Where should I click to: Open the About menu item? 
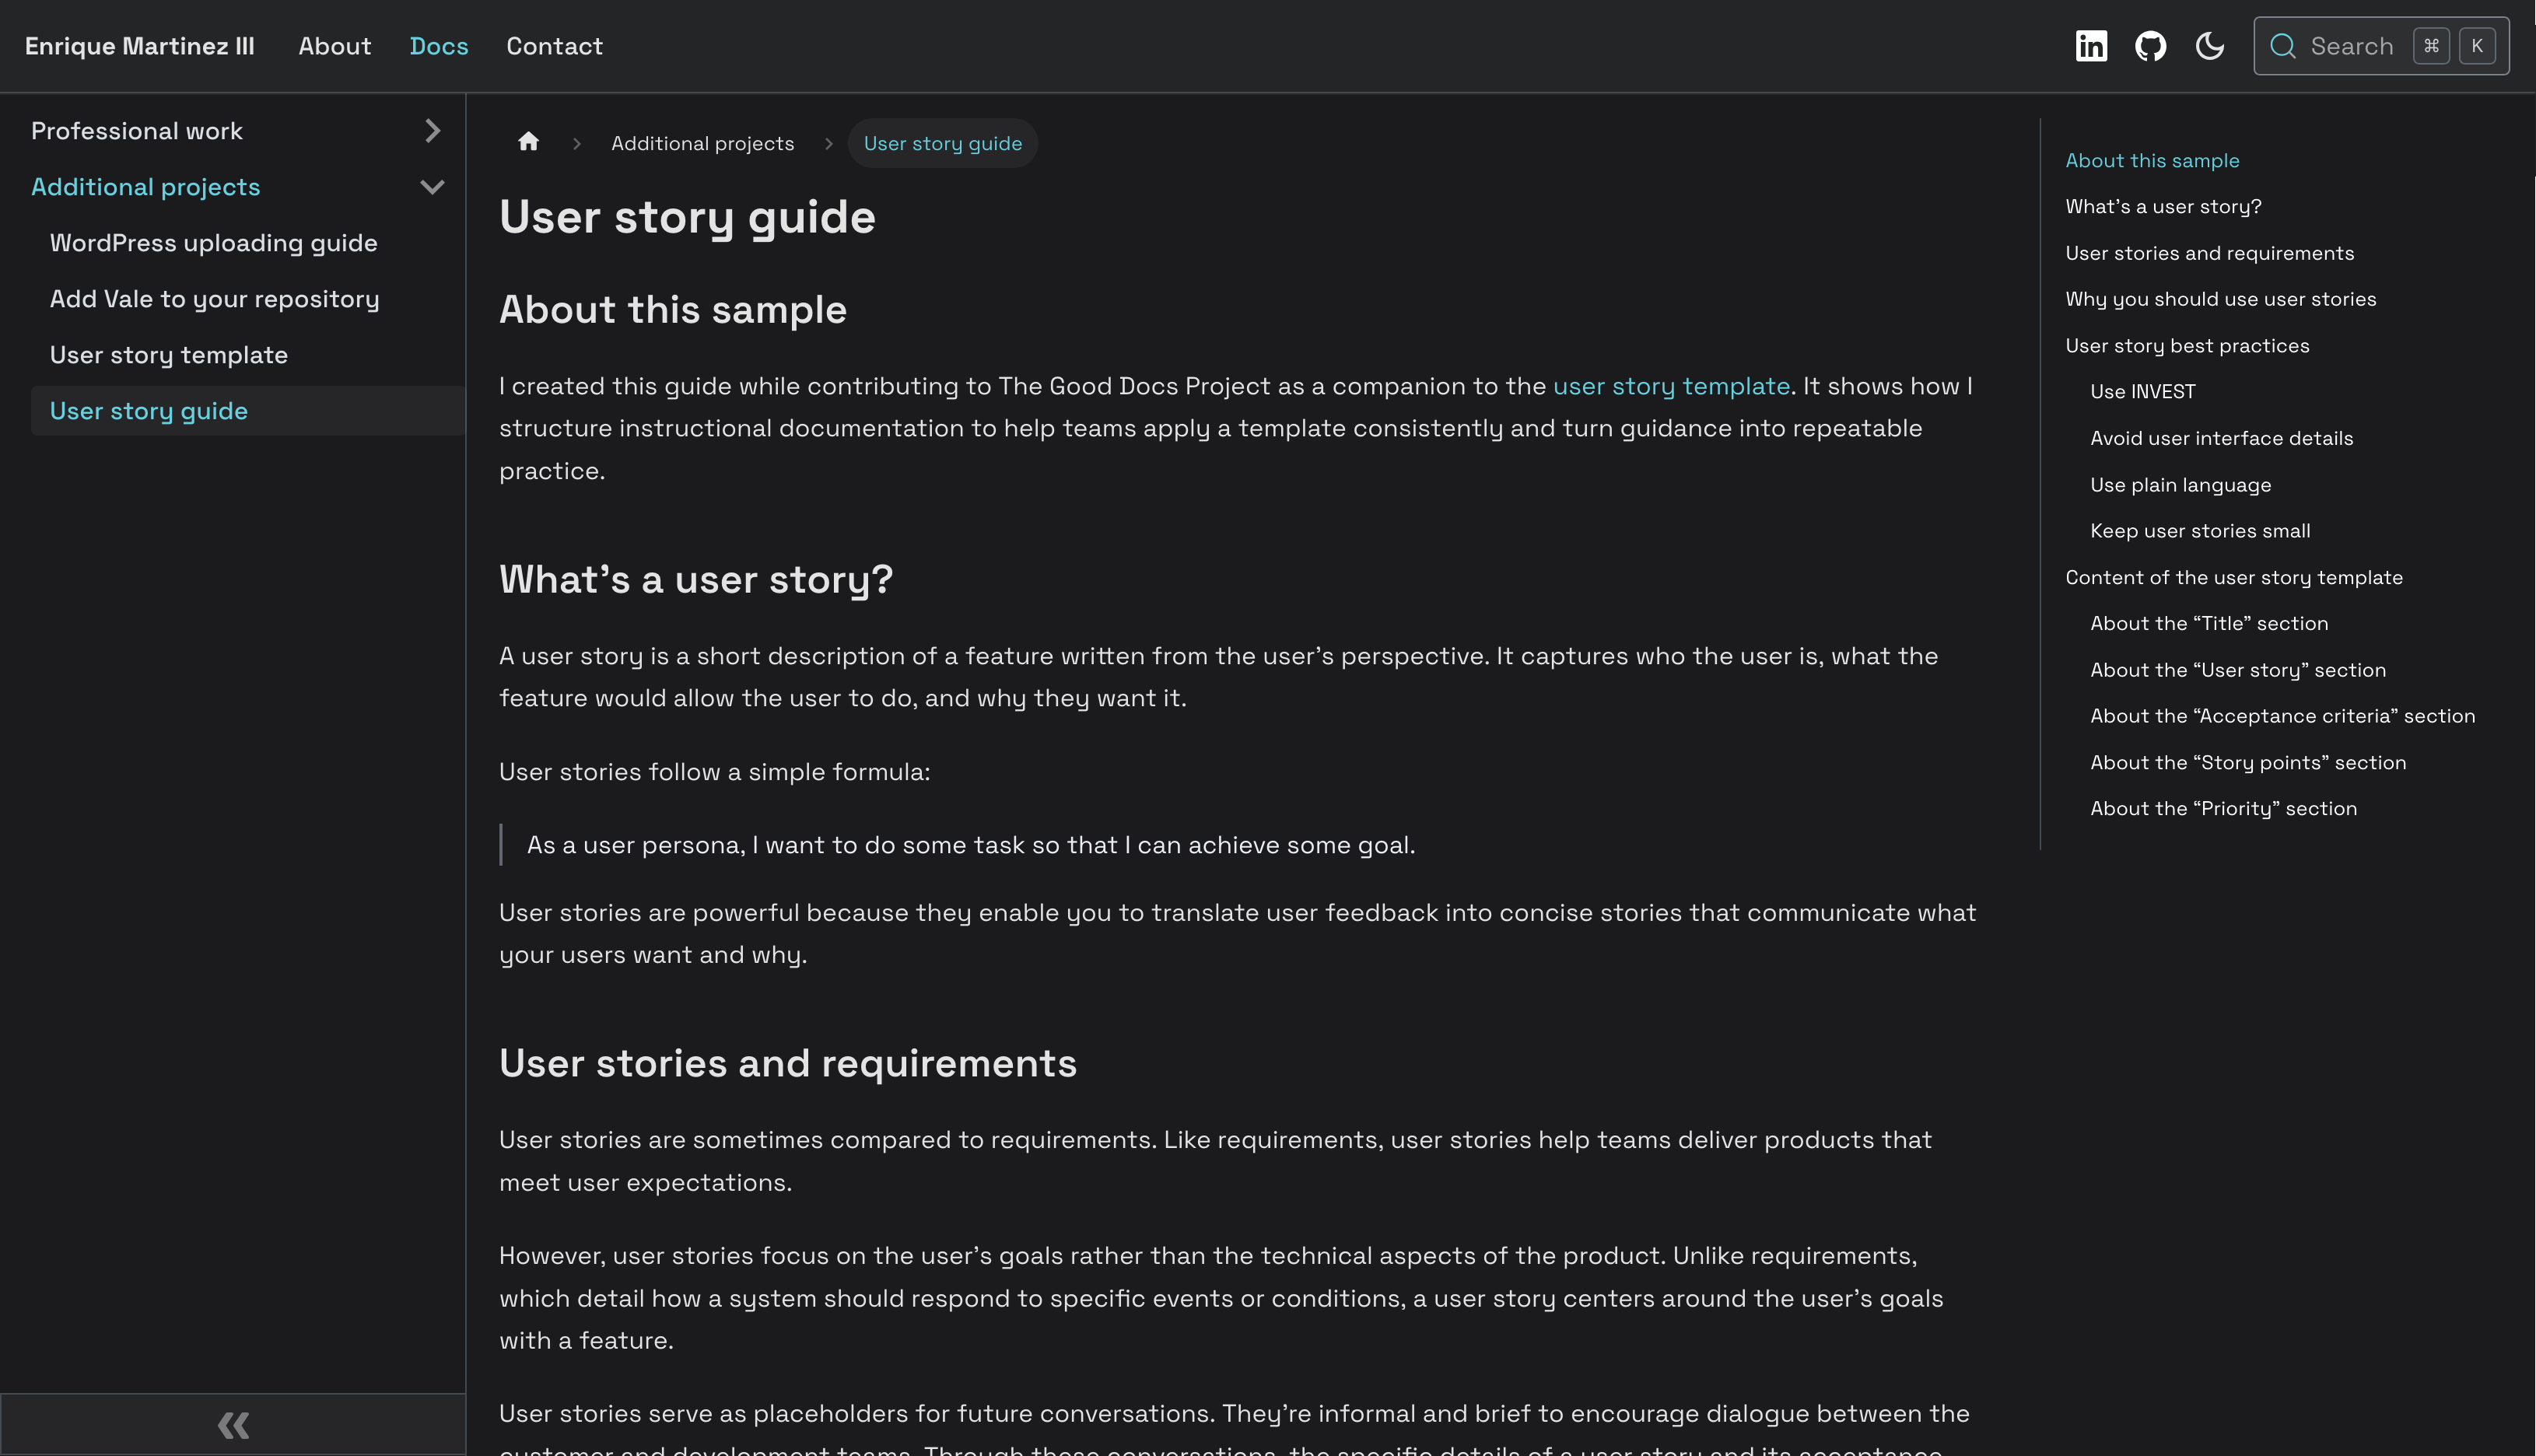click(334, 46)
